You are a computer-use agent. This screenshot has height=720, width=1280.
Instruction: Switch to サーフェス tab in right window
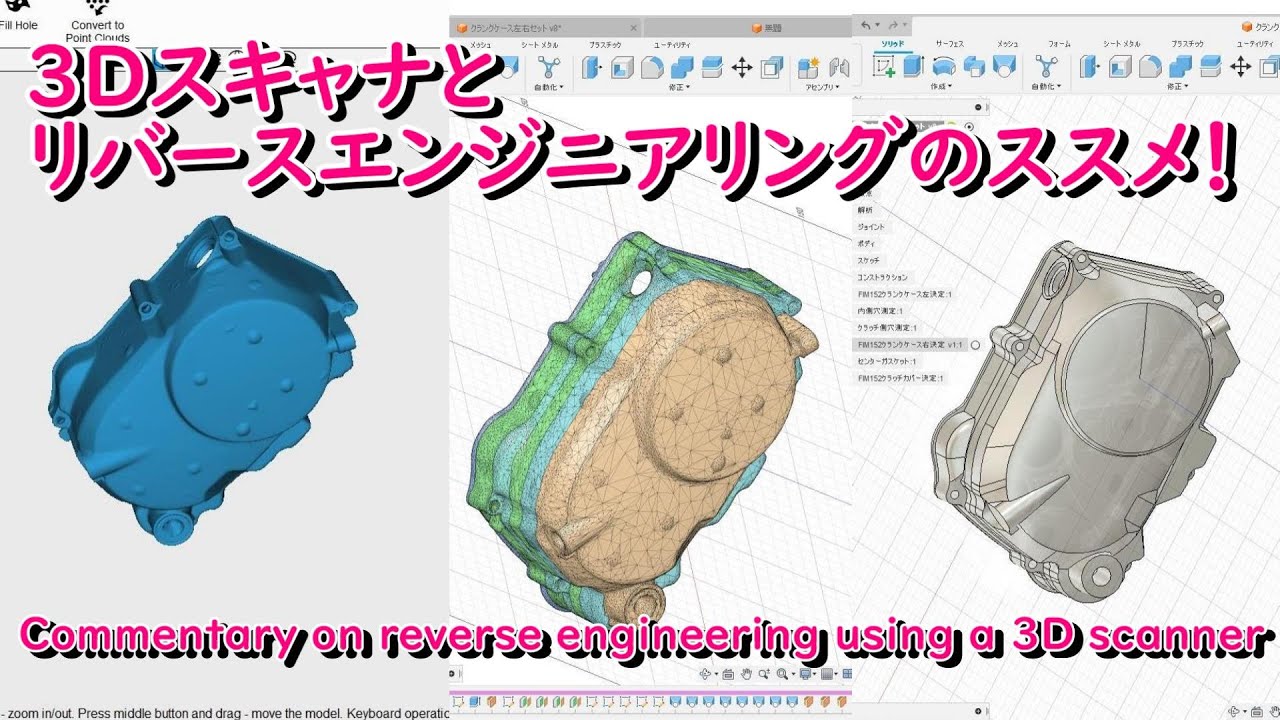(x=951, y=45)
